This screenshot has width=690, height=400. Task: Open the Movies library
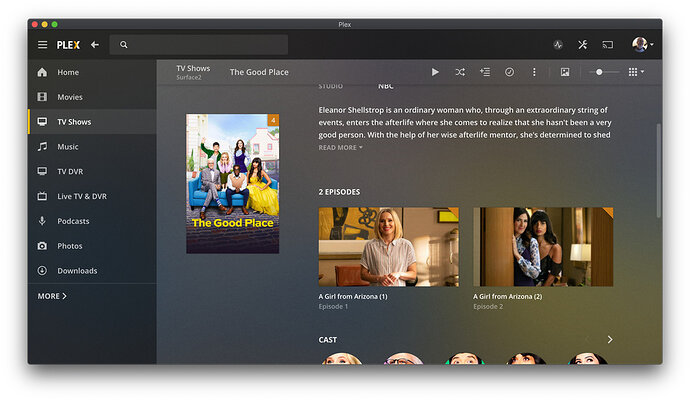92,97
